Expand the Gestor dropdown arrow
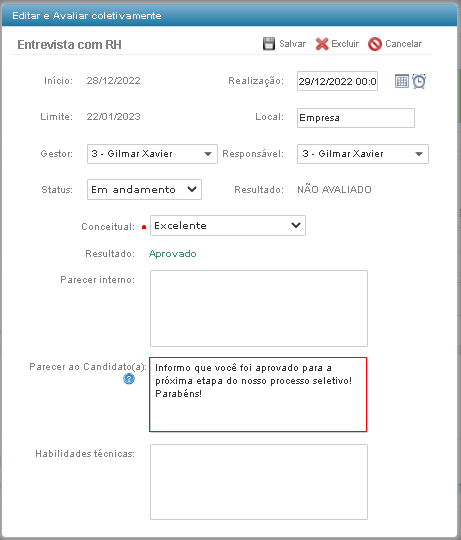 point(208,154)
